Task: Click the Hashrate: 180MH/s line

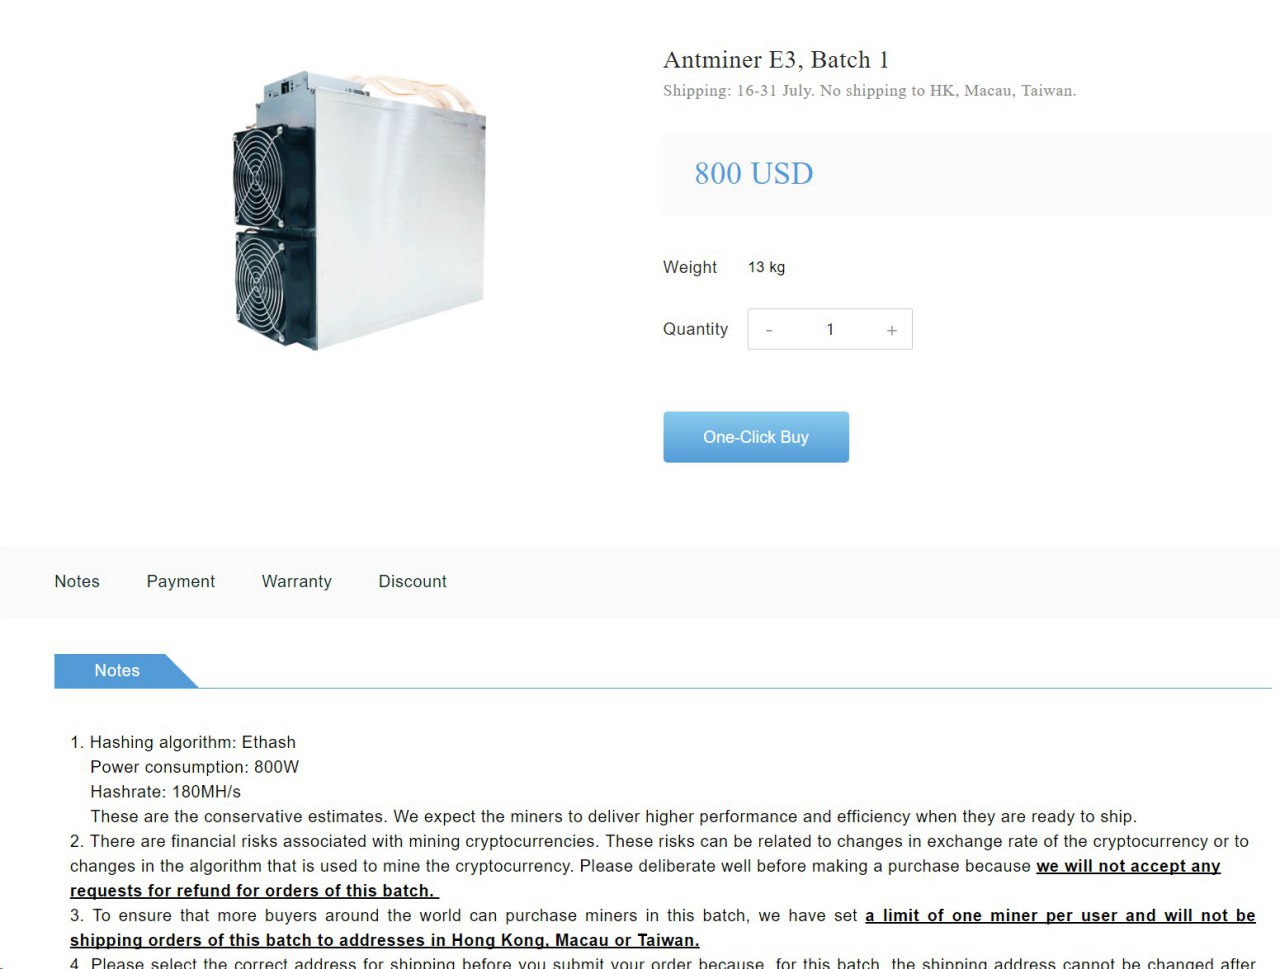Action: 166,791
